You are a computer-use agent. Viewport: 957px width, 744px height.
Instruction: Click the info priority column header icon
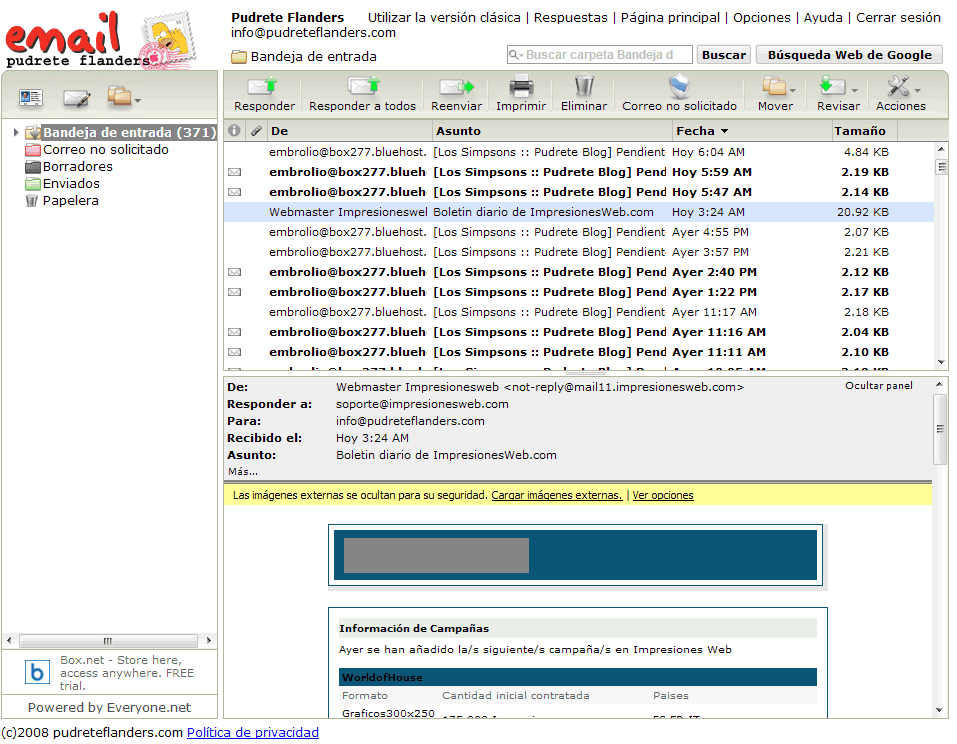click(x=234, y=130)
